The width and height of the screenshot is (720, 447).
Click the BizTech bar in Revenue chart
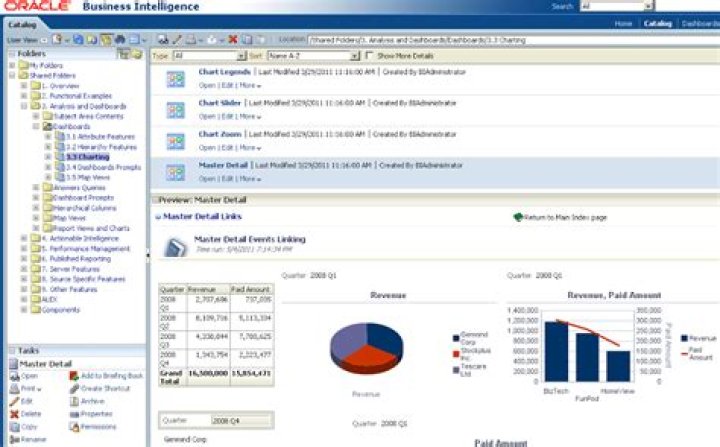(556, 351)
